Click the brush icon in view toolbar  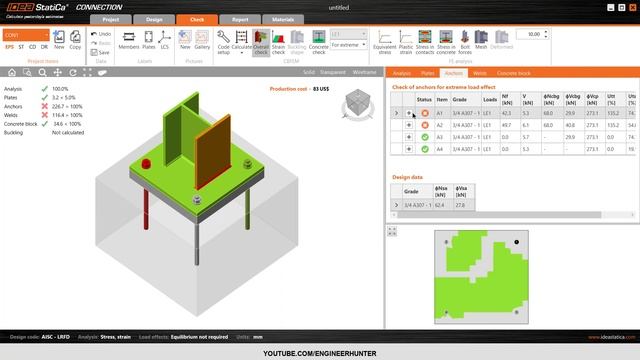coord(102,72)
